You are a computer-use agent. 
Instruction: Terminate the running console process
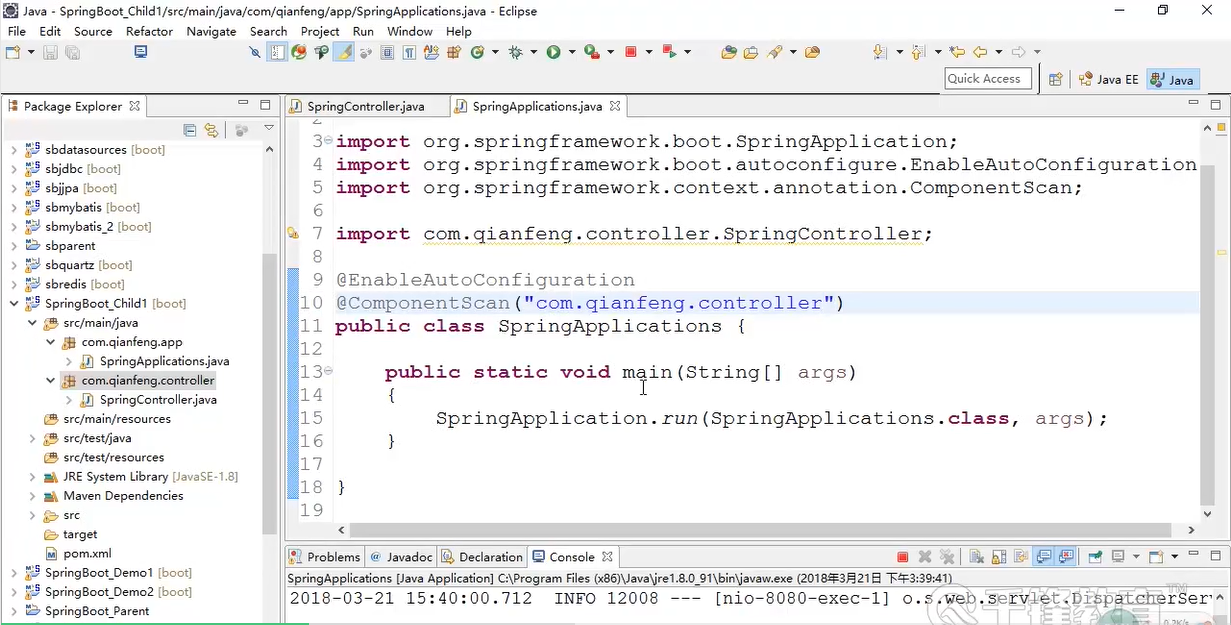click(902, 557)
